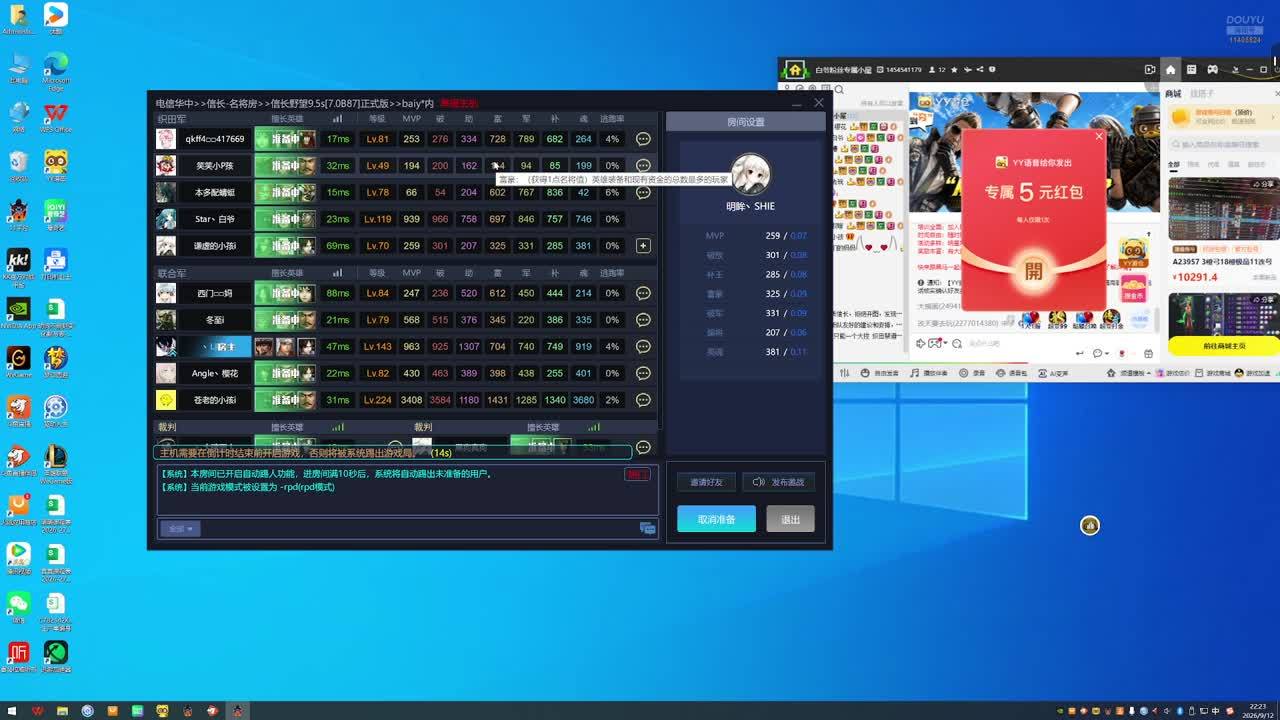This screenshot has height=720, width=1280.
Task: Click the 開 button on red packet
Action: coord(1033,270)
